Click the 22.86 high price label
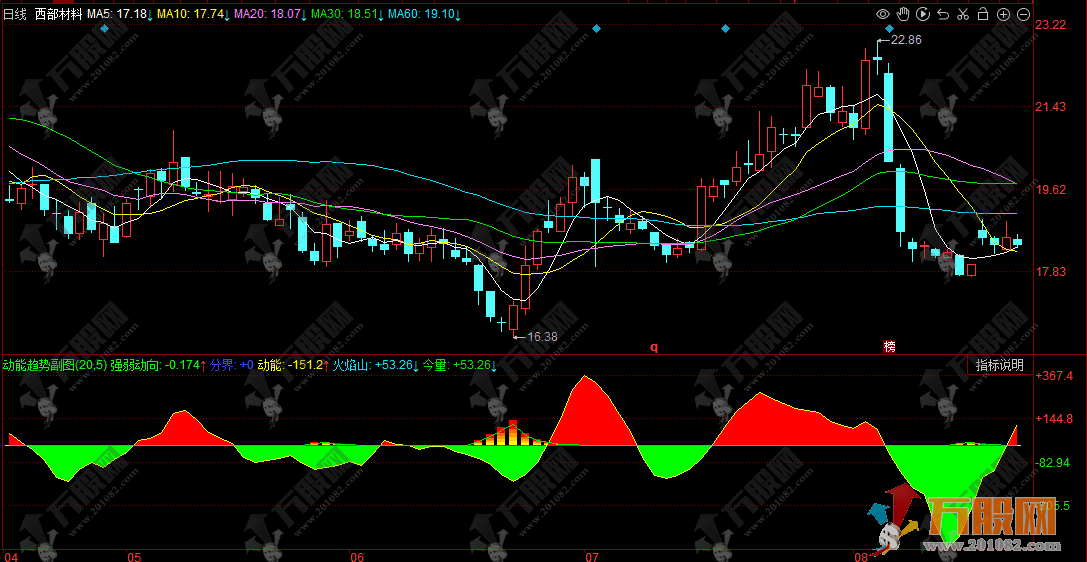 (x=906, y=40)
